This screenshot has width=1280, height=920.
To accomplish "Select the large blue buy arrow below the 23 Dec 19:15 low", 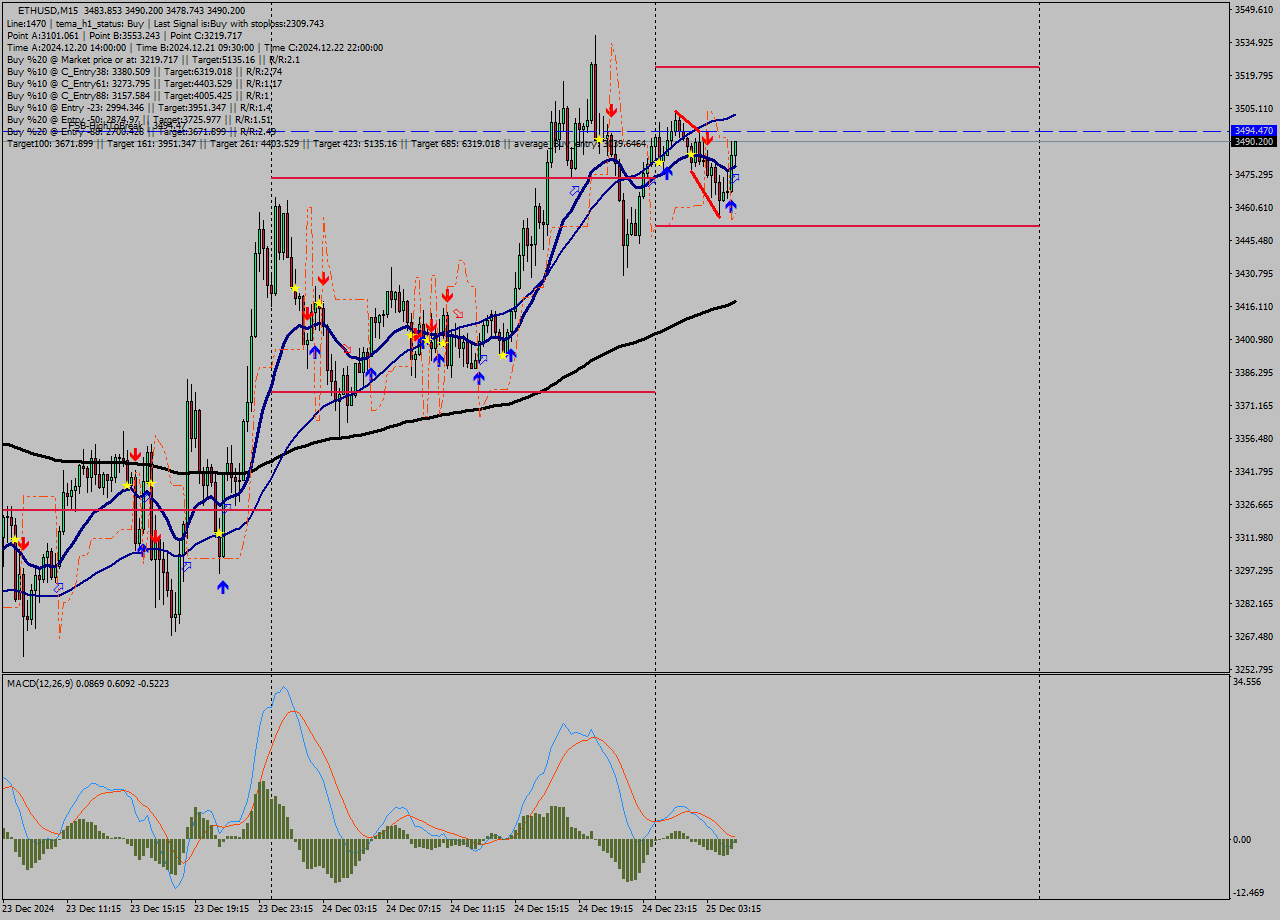I will (x=222, y=587).
